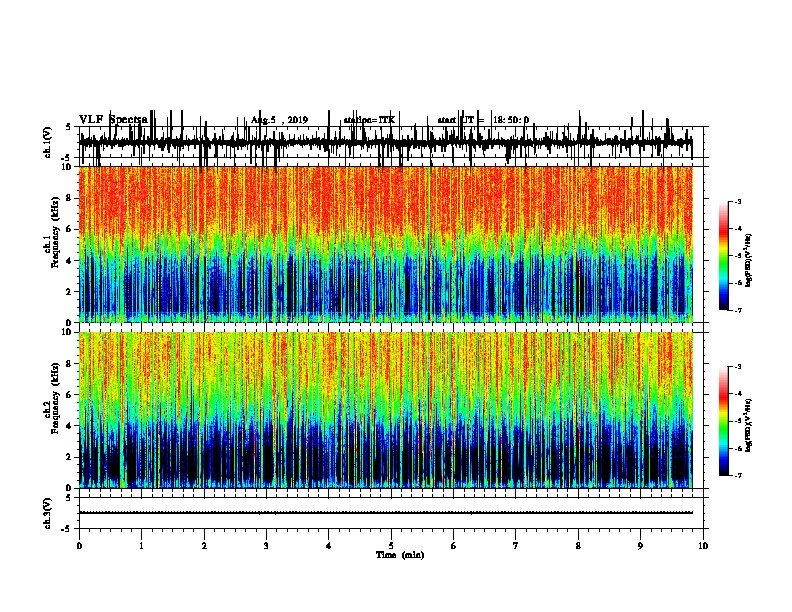Screen dimensions: 792x612
Task: Click the "2" kHz tick of ch.2 spectrogram
Action: point(70,457)
